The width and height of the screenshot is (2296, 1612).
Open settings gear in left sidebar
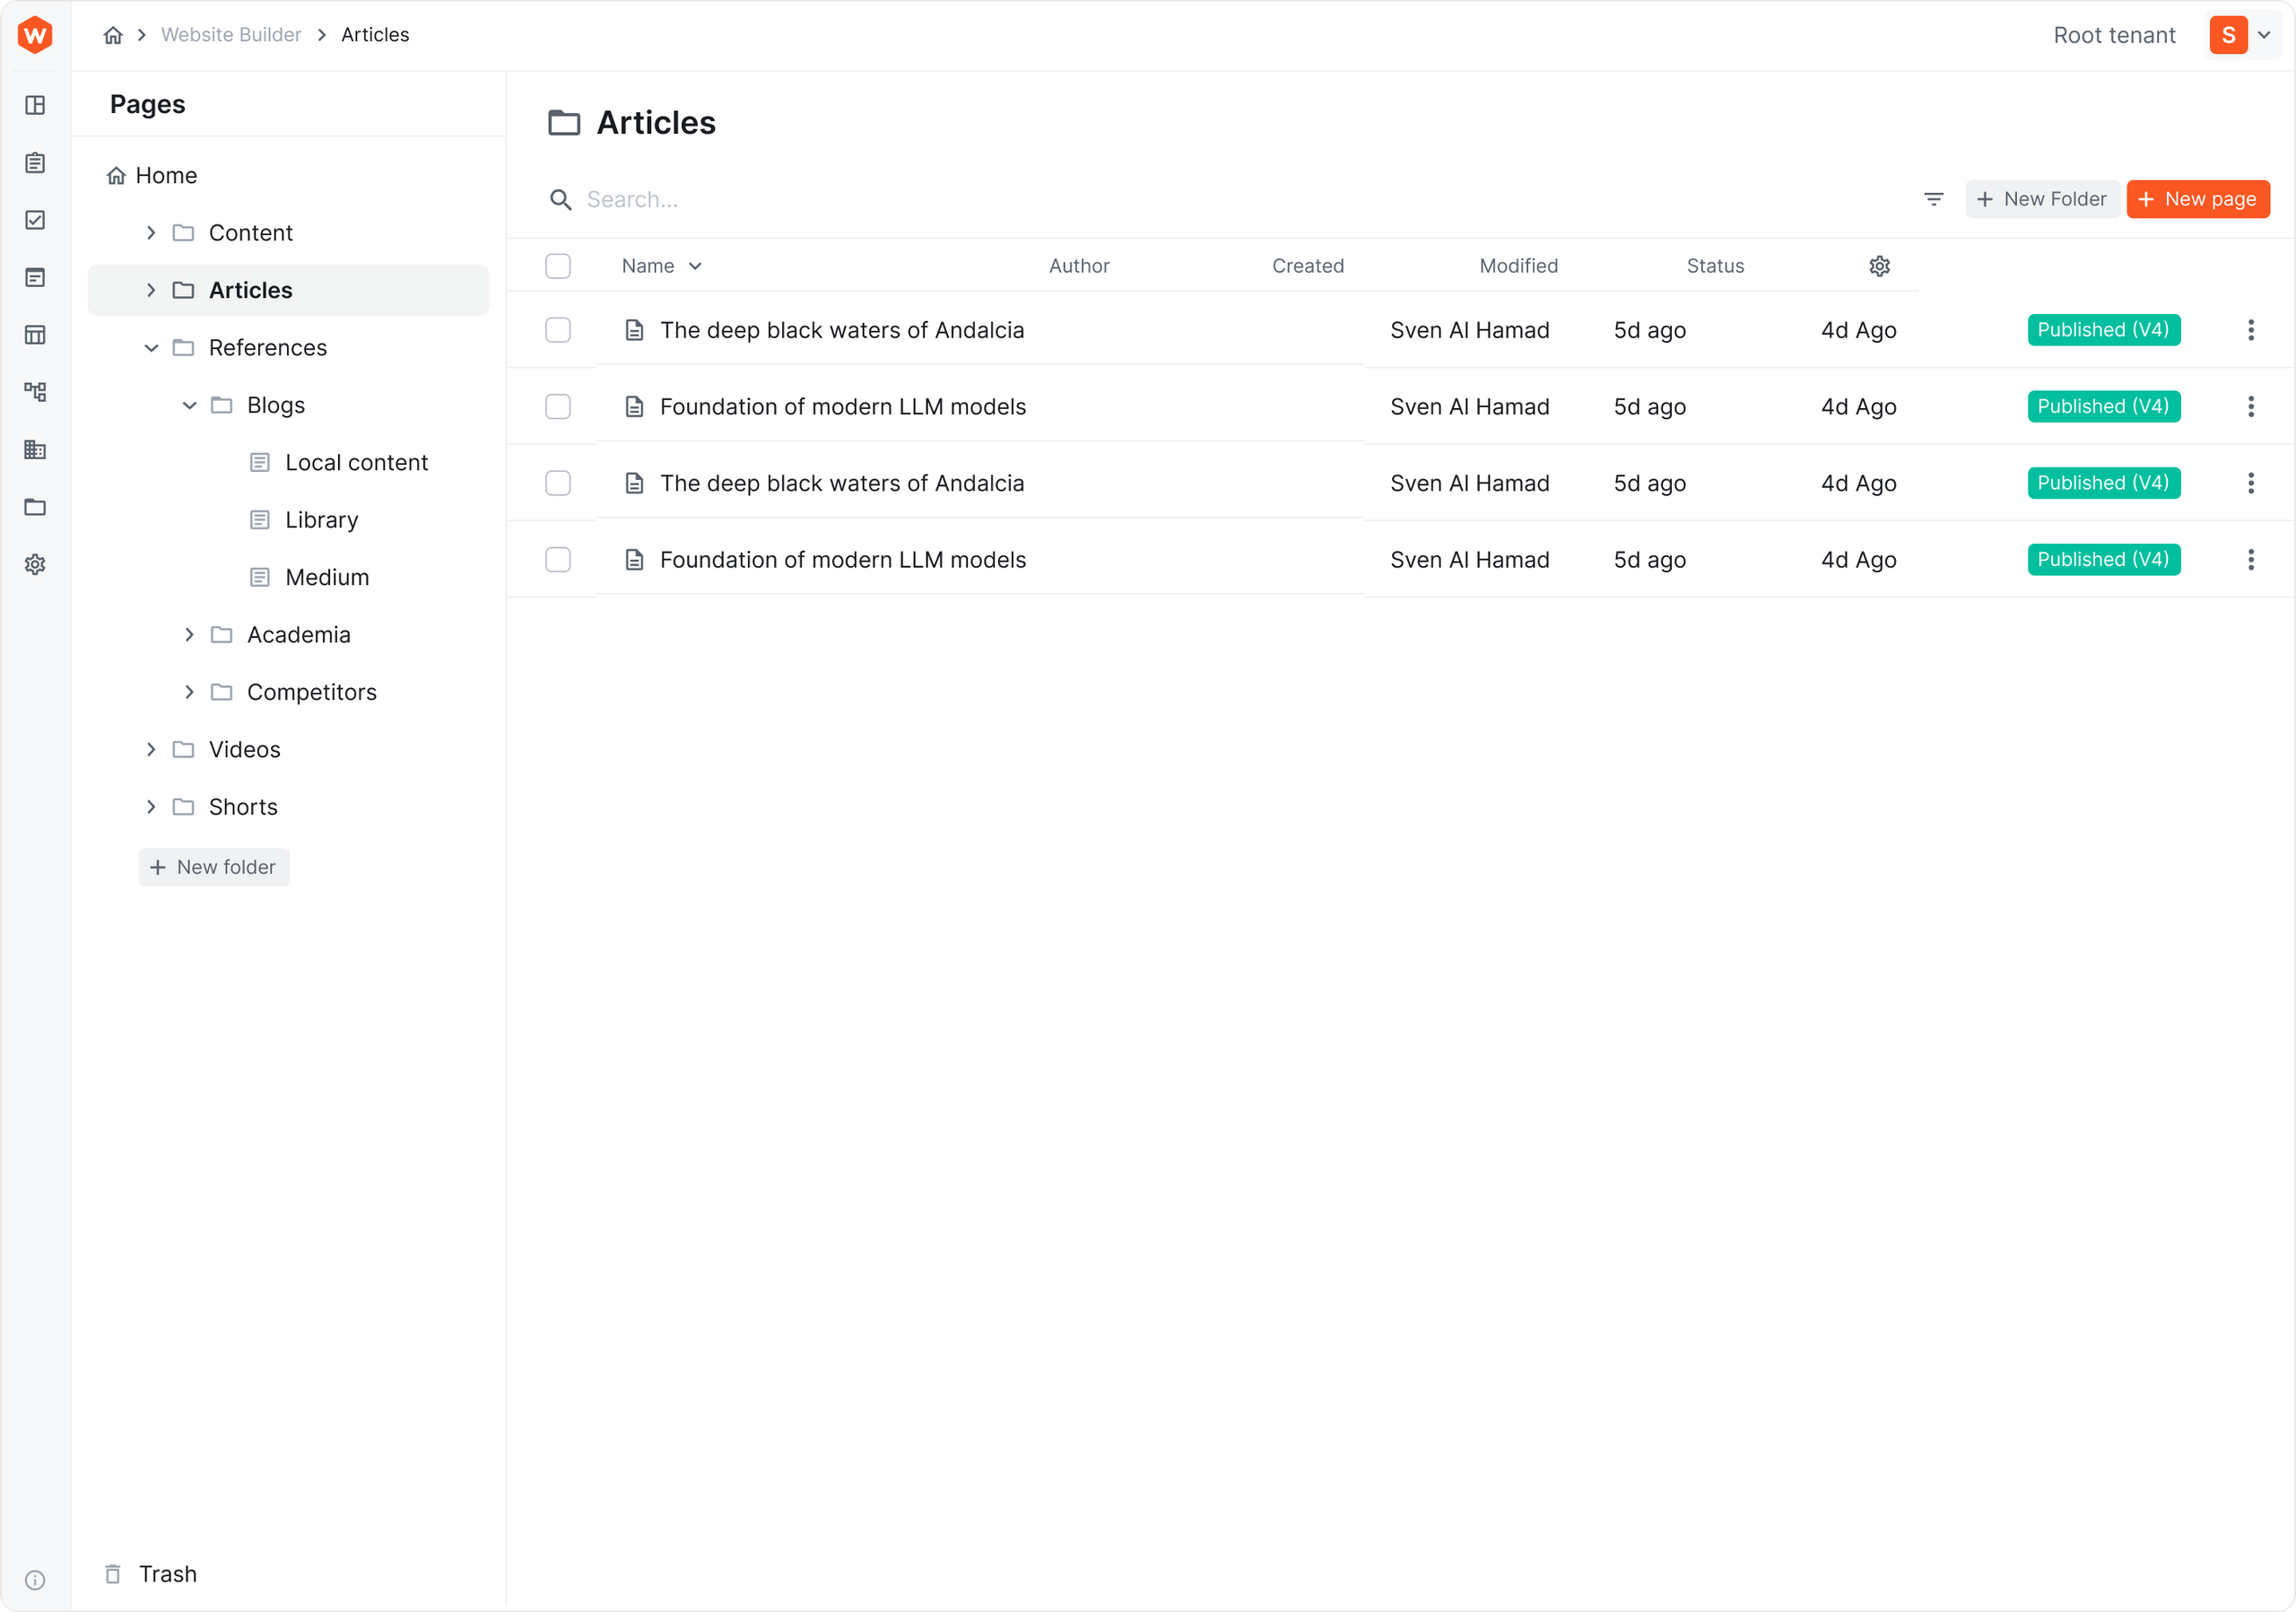click(35, 564)
